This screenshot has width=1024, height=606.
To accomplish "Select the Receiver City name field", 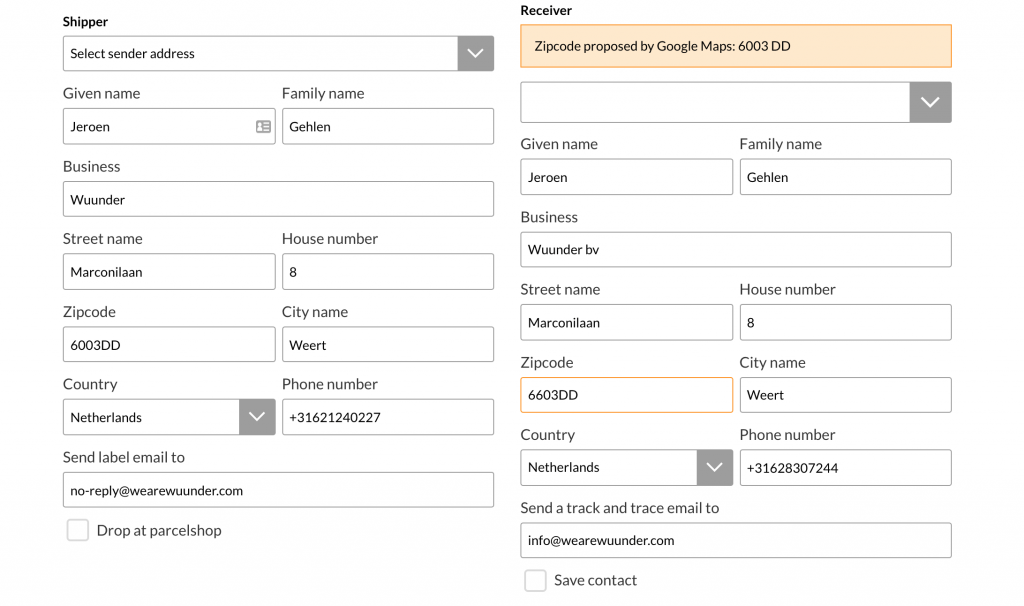I will click(x=846, y=395).
